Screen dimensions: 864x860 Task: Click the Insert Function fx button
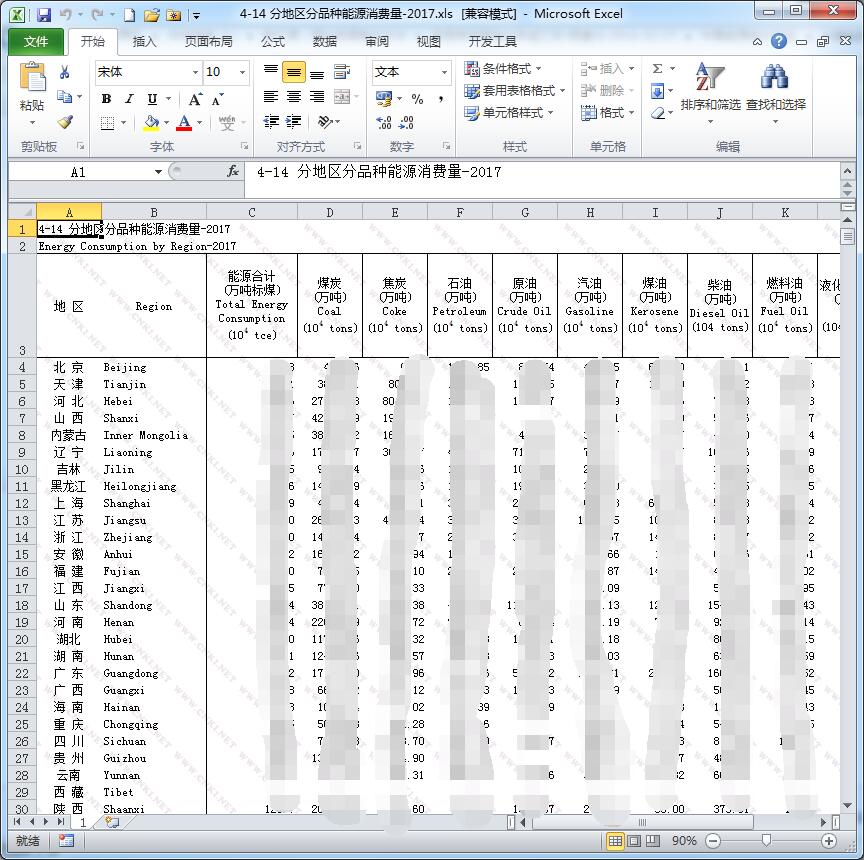tap(233, 172)
